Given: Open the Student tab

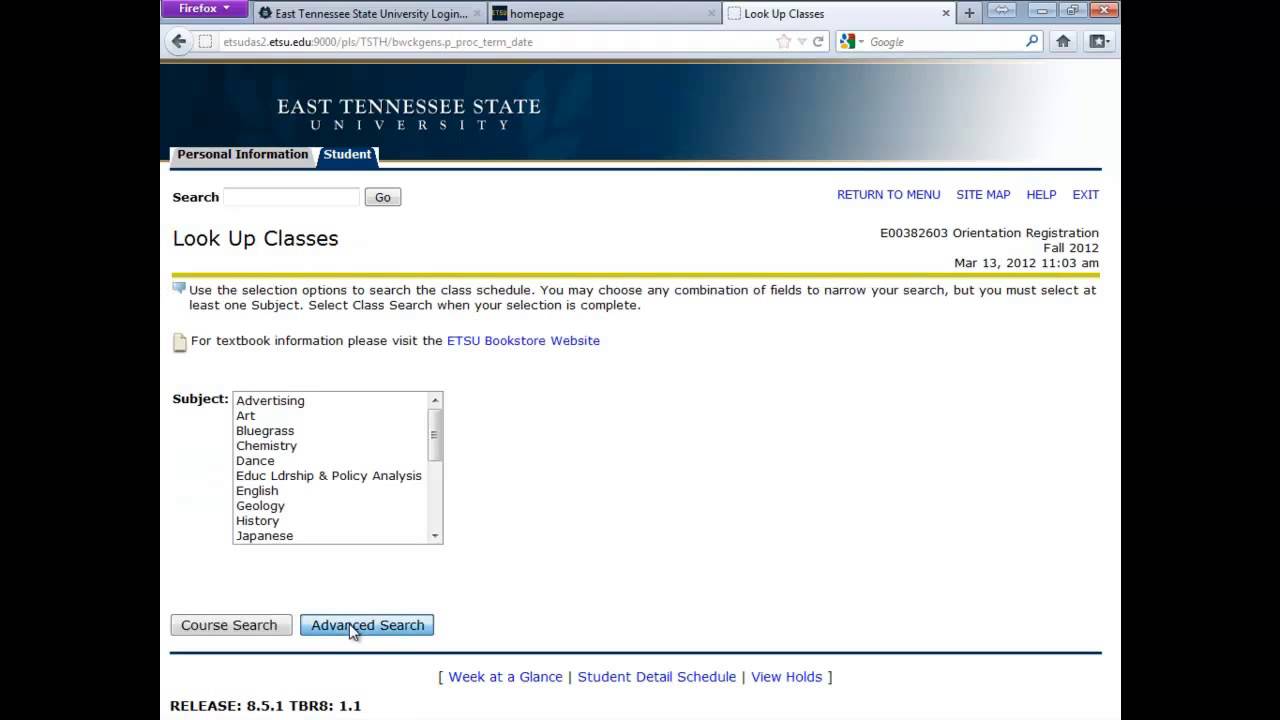Looking at the screenshot, I should pyautogui.click(x=347, y=154).
